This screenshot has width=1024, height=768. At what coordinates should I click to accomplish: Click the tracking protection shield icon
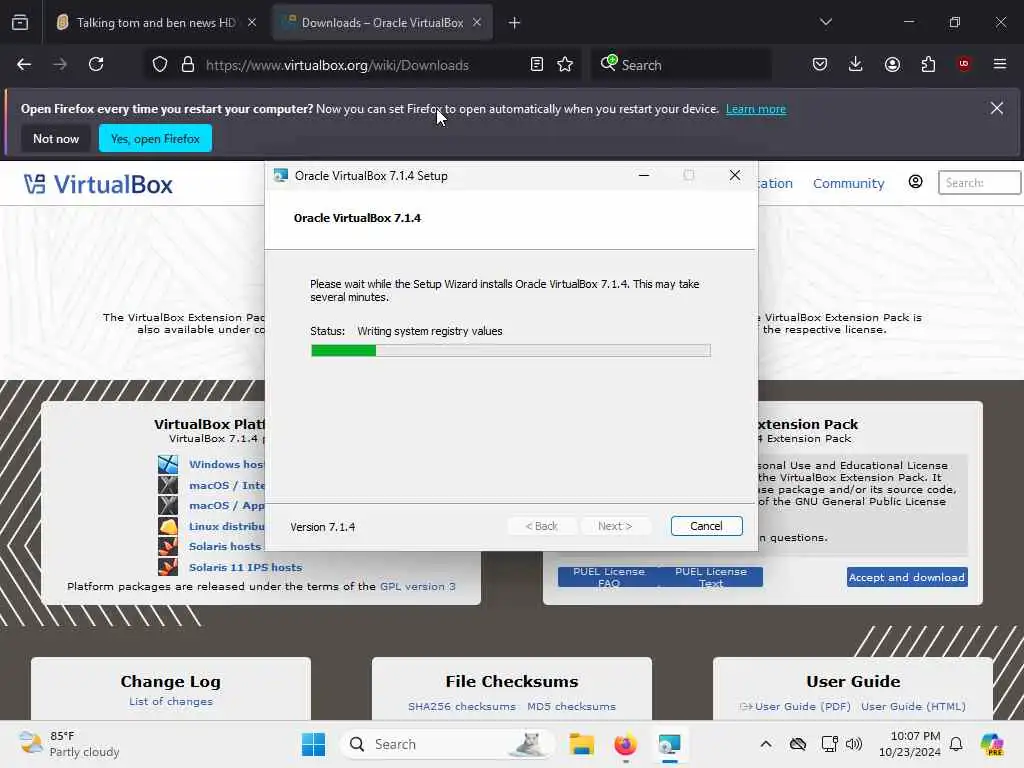tap(160, 64)
